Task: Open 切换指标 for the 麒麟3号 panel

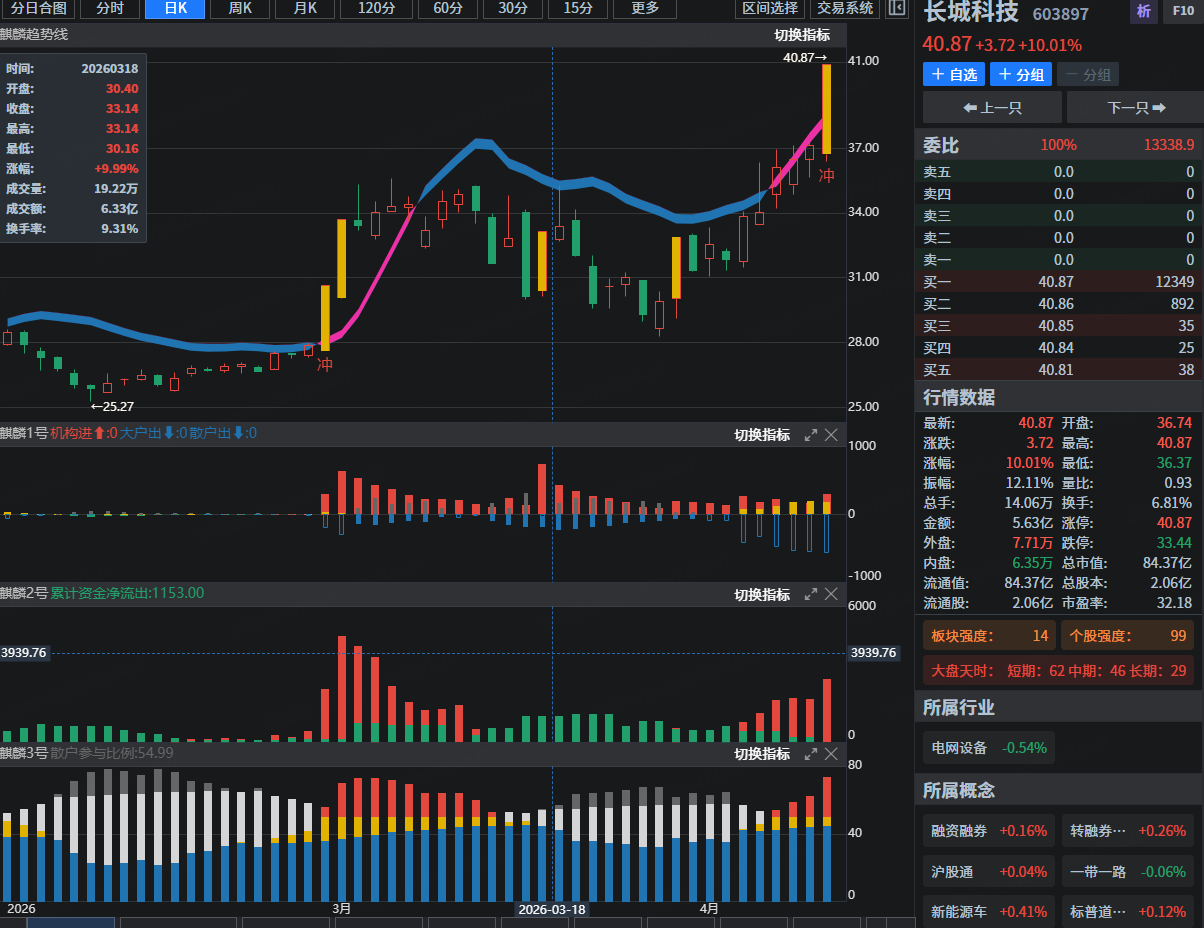Action: [x=762, y=754]
